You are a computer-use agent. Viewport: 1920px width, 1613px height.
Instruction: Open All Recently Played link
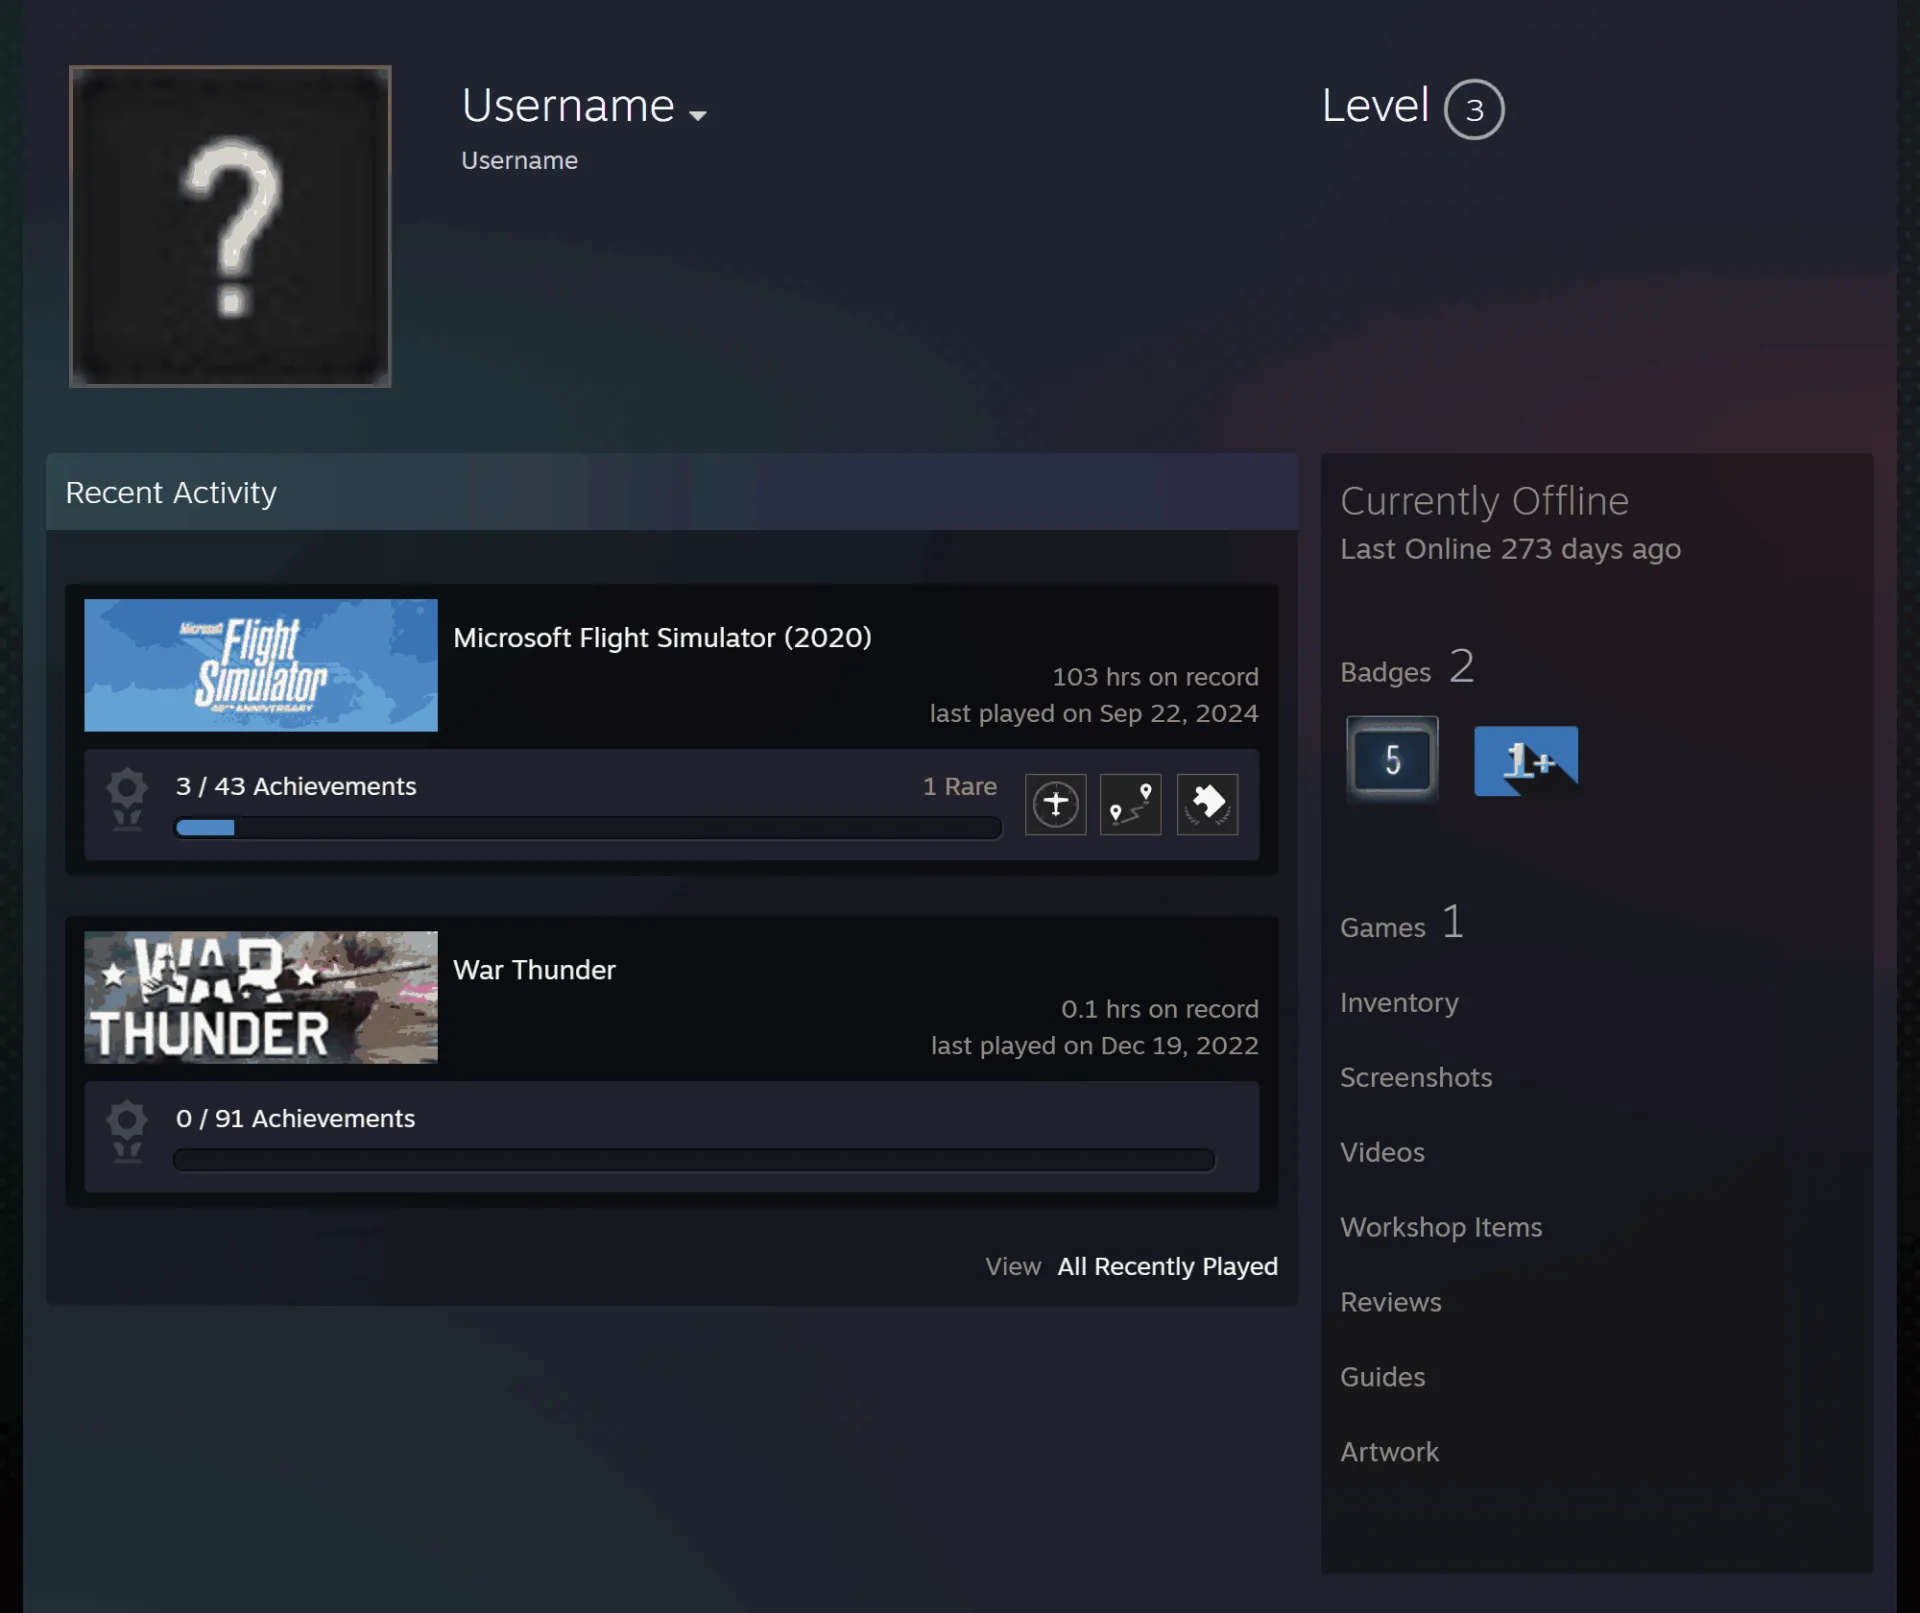pyautogui.click(x=1167, y=1266)
